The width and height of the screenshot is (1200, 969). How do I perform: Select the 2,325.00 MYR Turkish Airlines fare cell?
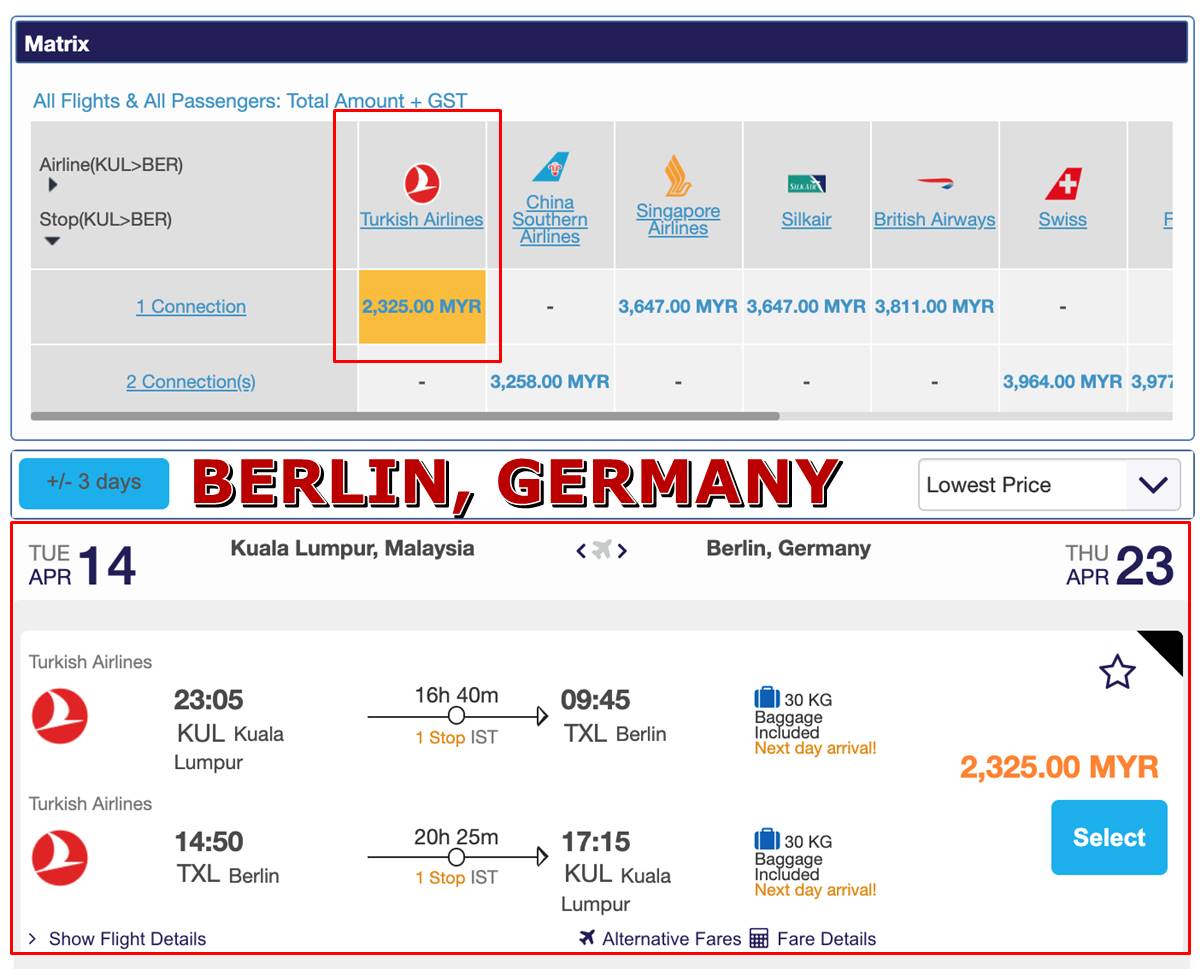coord(422,307)
